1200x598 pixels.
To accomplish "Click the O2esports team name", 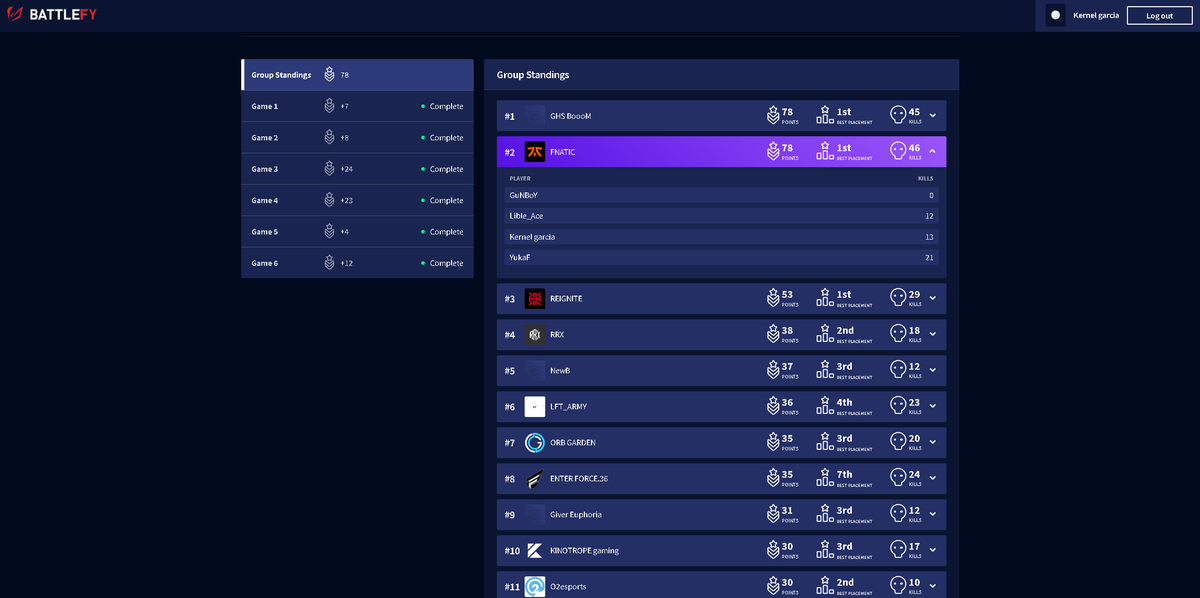I will point(569,586).
